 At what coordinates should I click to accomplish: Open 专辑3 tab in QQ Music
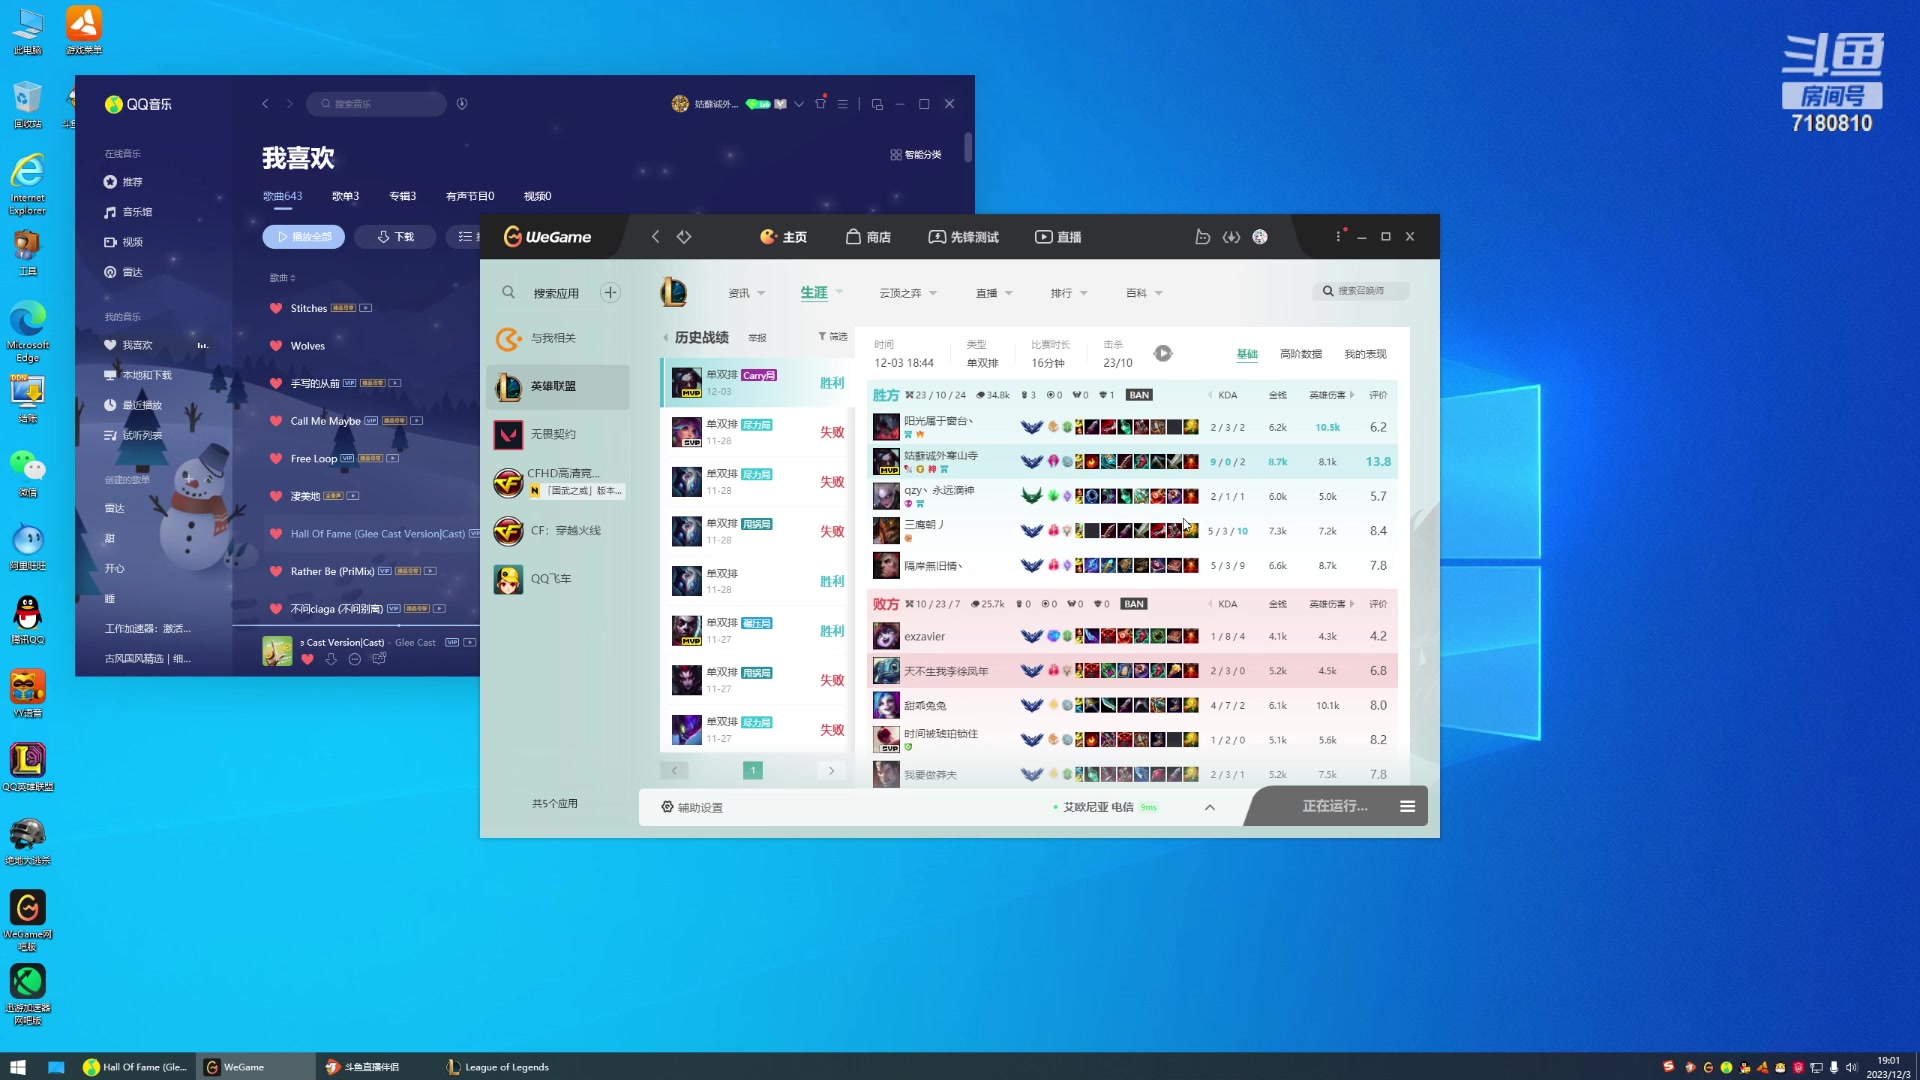[x=402, y=197]
